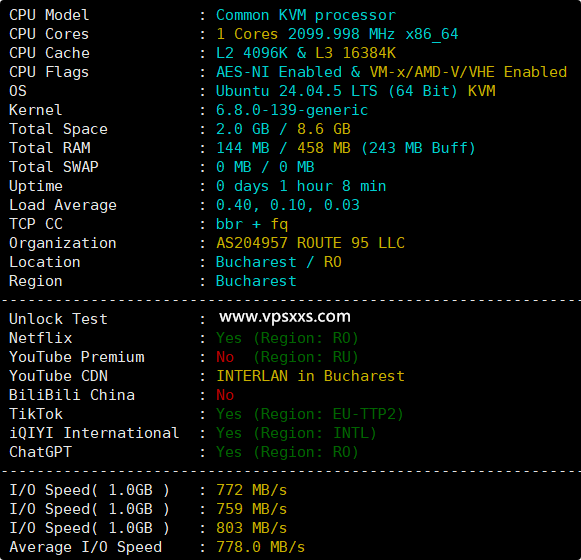This screenshot has width=581, height=560.
Task: Click the AS204957 ROUTE 95 LLC organization
Action: point(310,243)
